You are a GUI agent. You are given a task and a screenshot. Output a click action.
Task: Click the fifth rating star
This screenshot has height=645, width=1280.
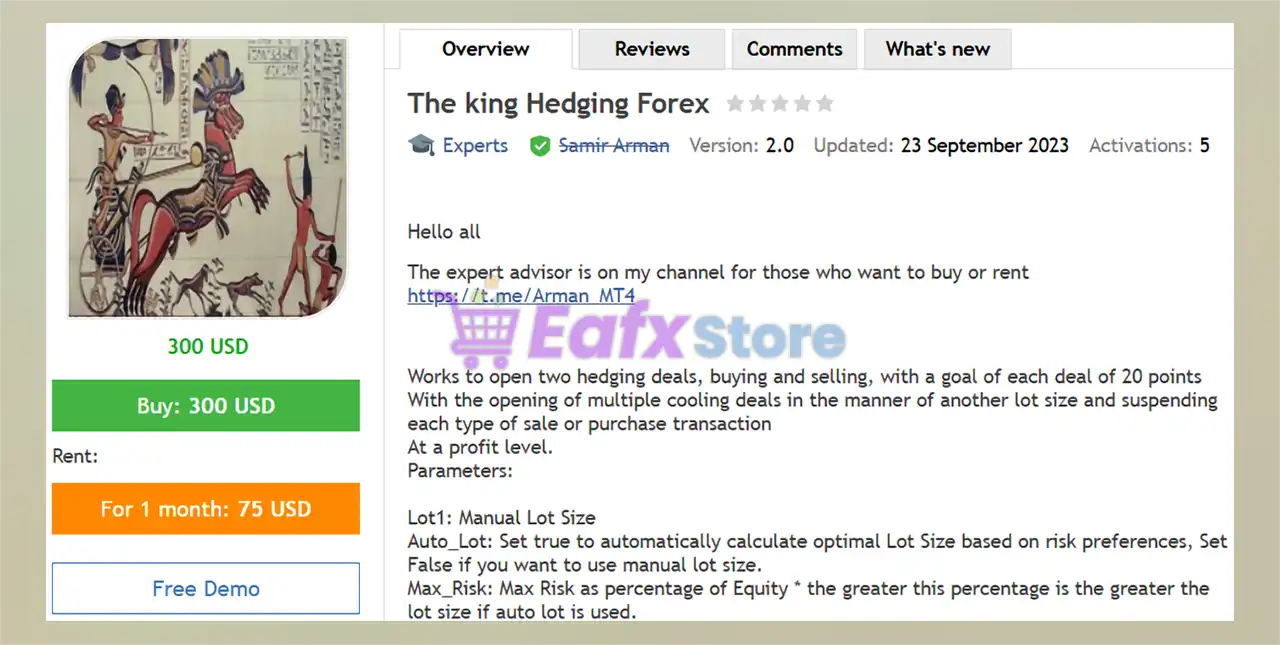click(x=824, y=103)
